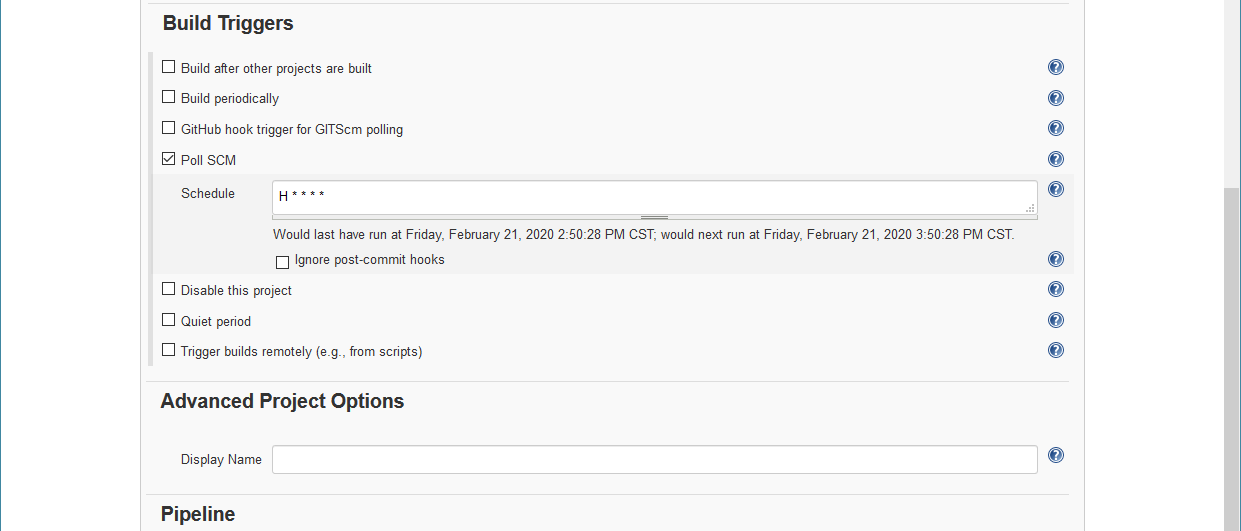Show help for GitHub hook trigger
This screenshot has height=531, width=1241.
coord(1055,128)
